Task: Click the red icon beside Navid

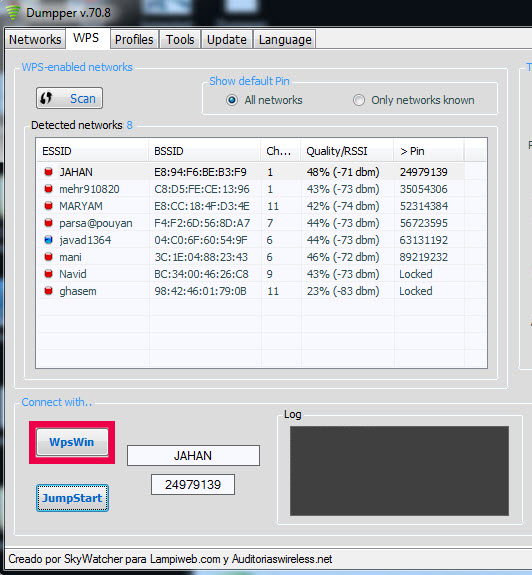Action: [x=48, y=274]
